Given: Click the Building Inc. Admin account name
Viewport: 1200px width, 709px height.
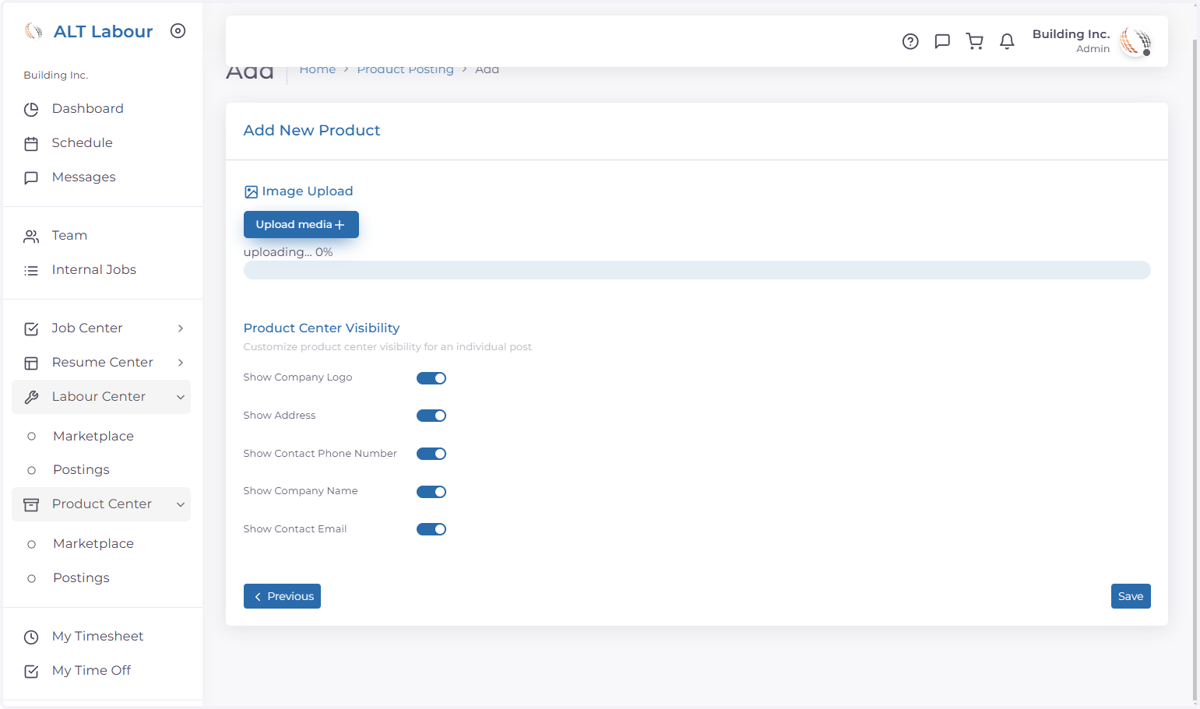Looking at the screenshot, I should (x=1071, y=41).
